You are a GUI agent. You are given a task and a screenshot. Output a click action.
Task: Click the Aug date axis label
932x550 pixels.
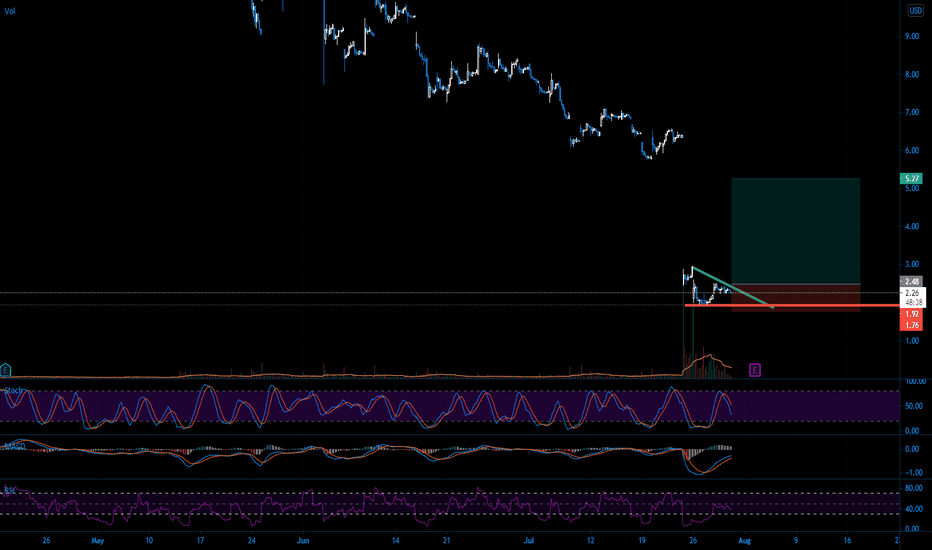point(744,540)
